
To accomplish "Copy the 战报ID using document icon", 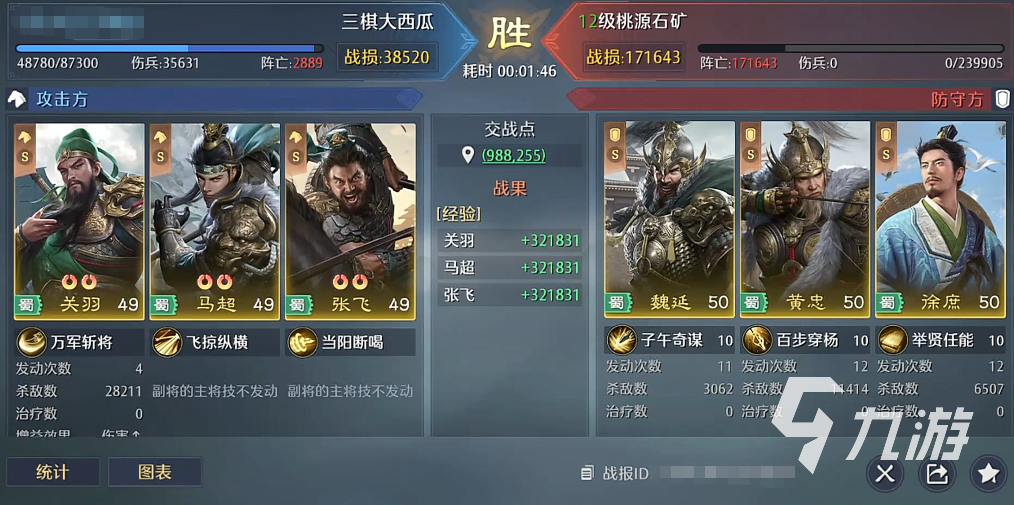I will (587, 474).
